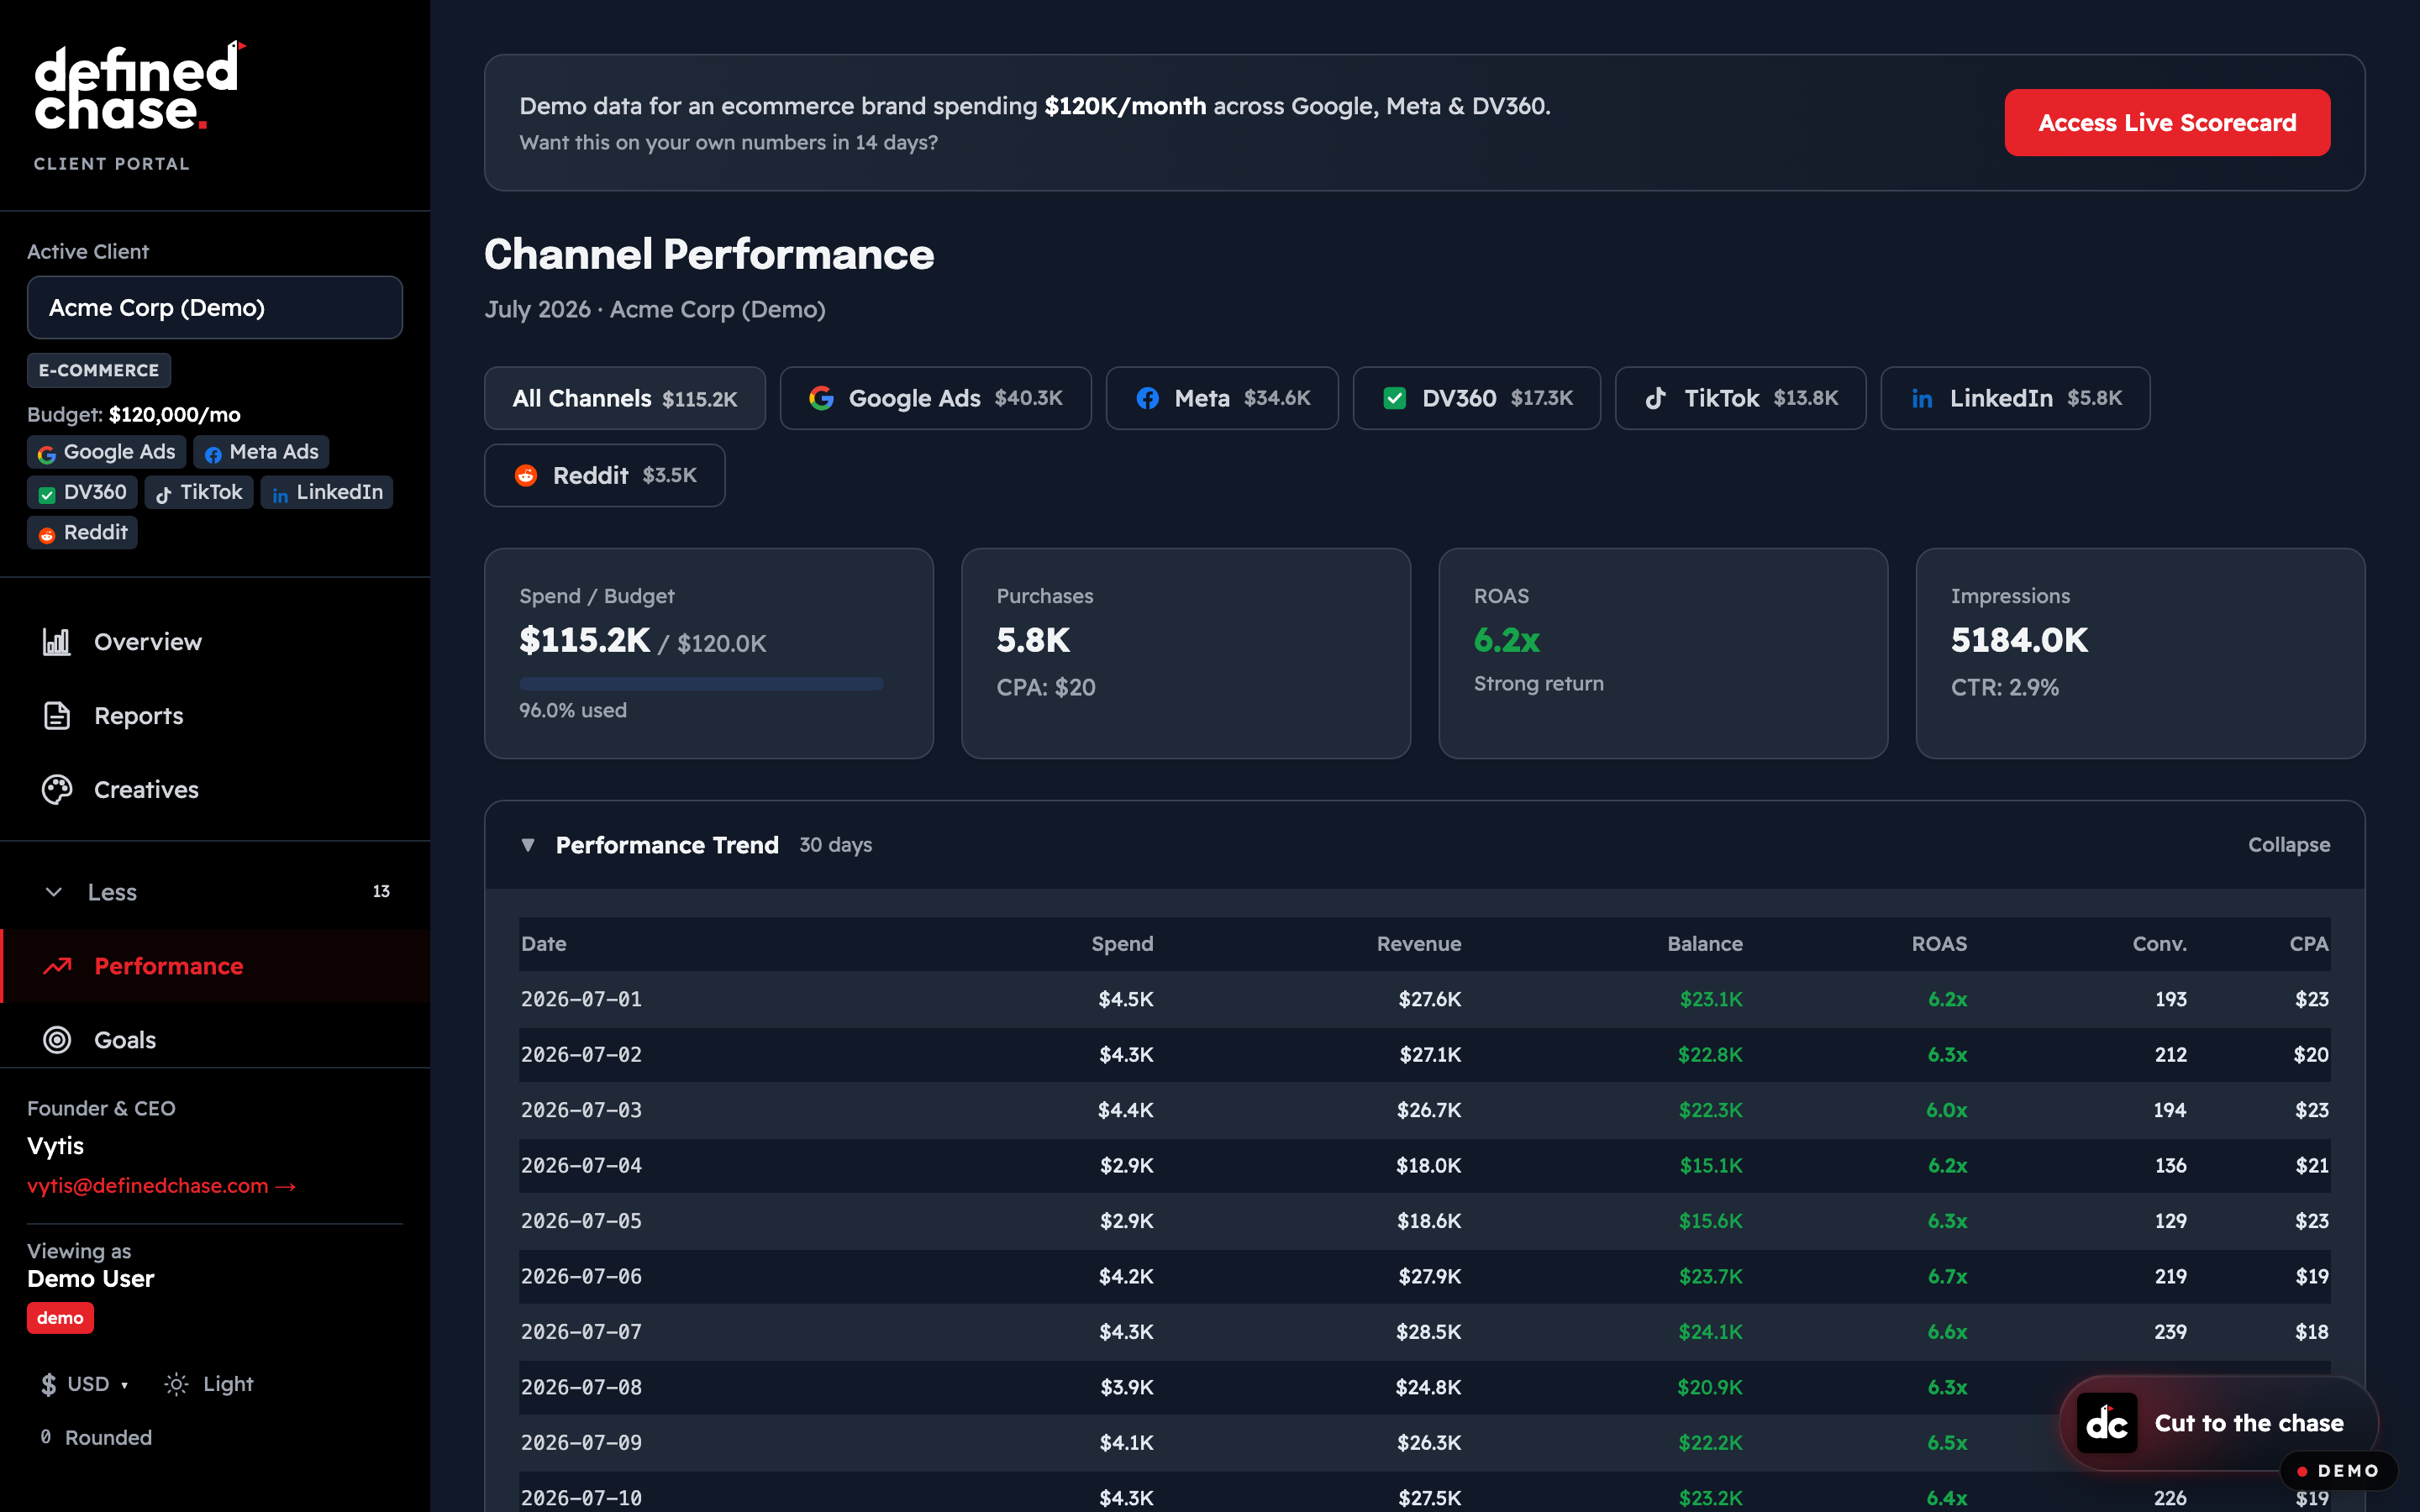
Task: Select the DV360 channel tab
Action: tap(1476, 398)
